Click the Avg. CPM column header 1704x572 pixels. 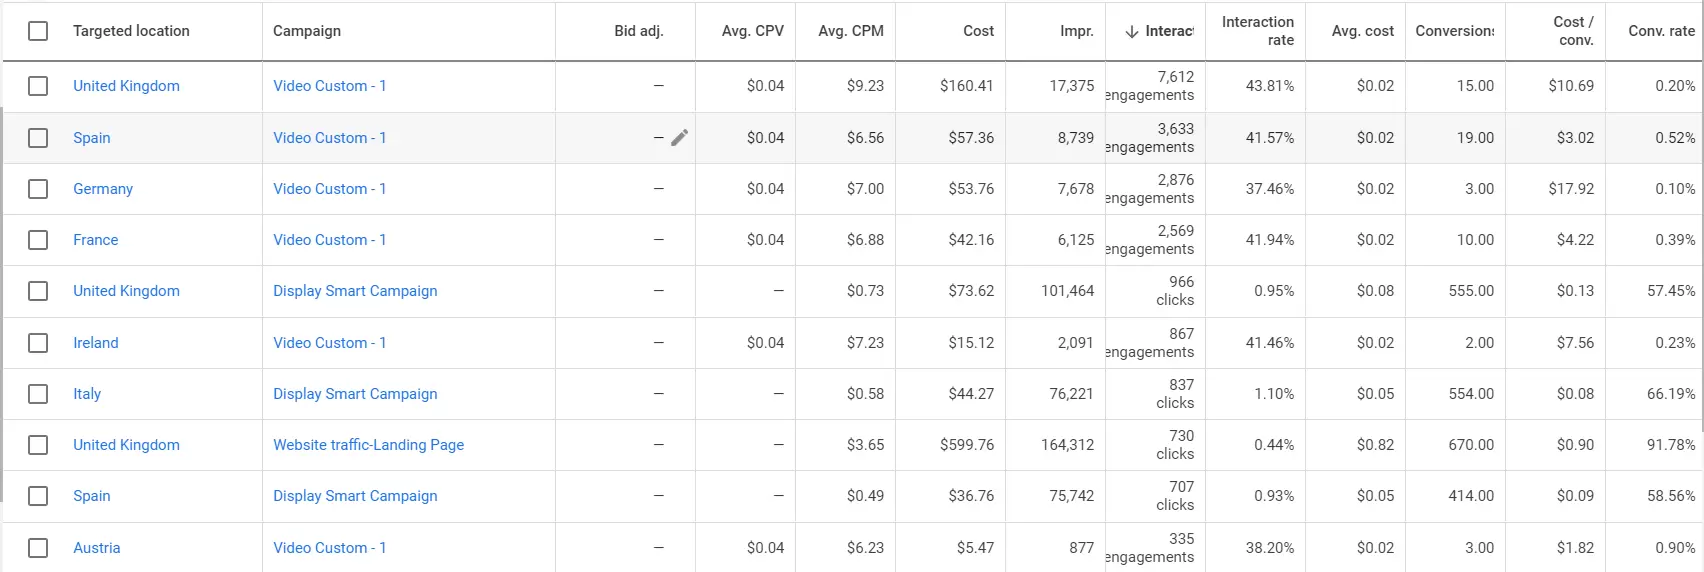click(x=850, y=31)
